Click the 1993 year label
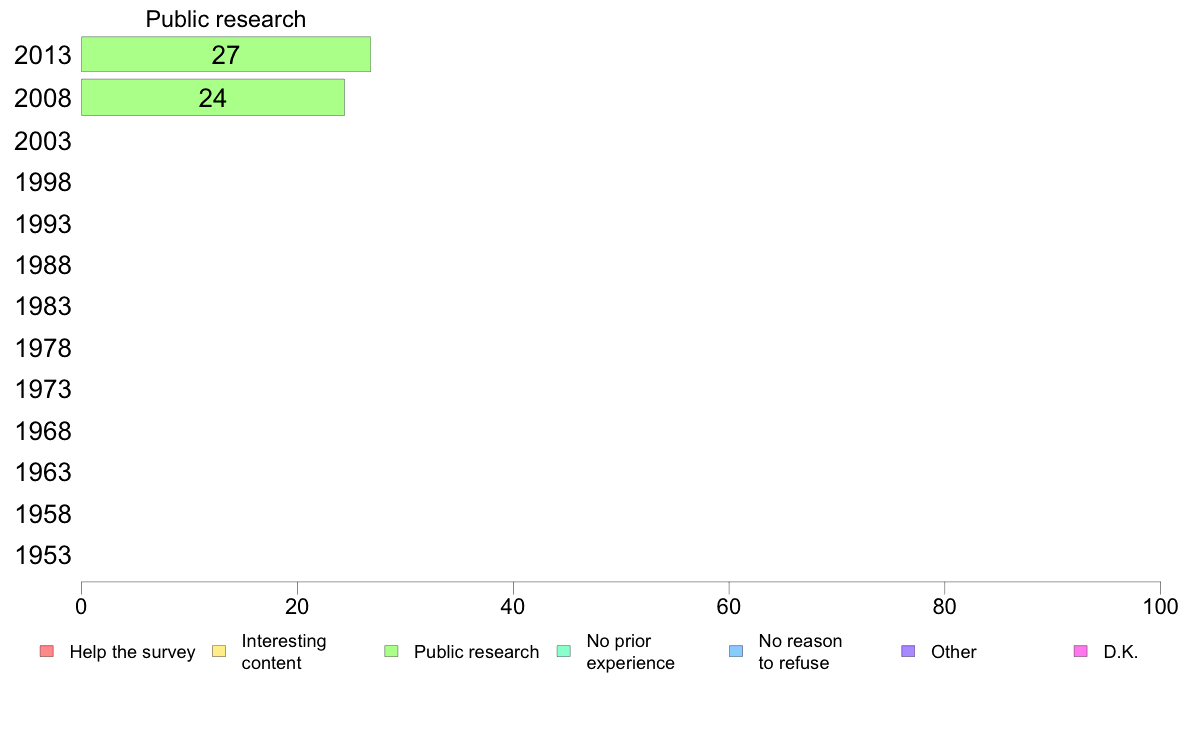Viewport: 1188px width, 736px height. click(x=43, y=224)
